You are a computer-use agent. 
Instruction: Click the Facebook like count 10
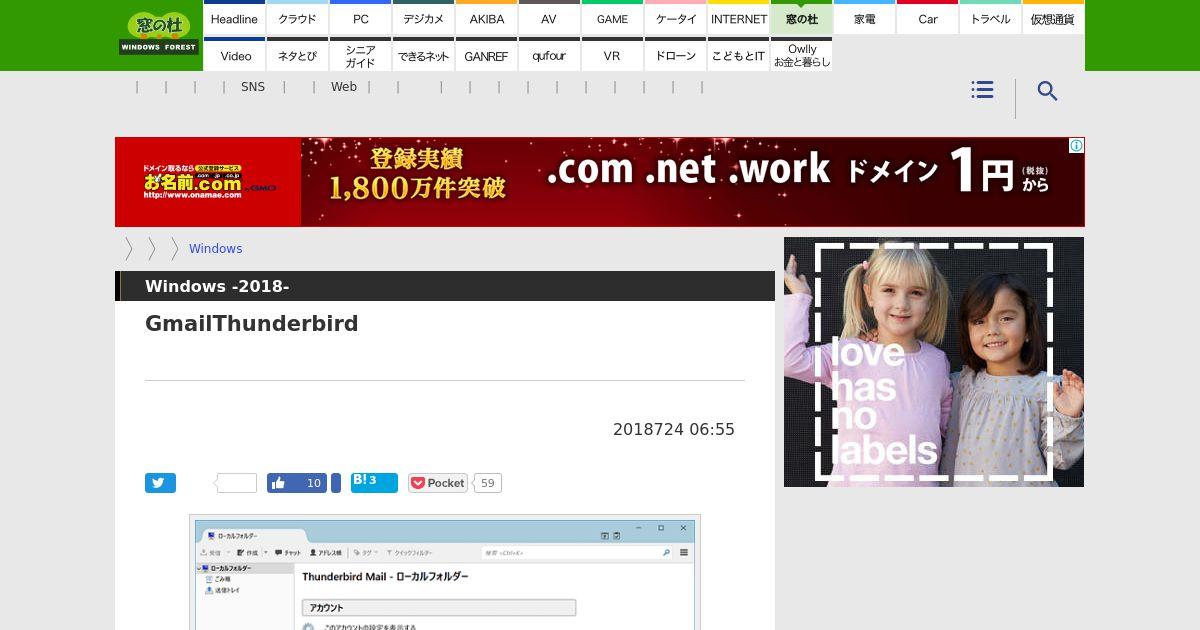pyautogui.click(x=313, y=483)
